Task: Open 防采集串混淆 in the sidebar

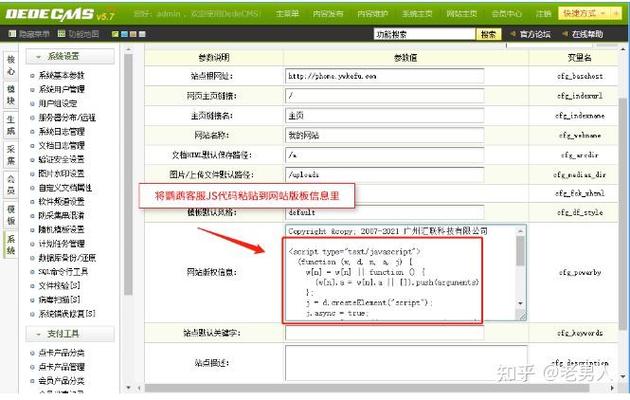Action: [x=61, y=216]
